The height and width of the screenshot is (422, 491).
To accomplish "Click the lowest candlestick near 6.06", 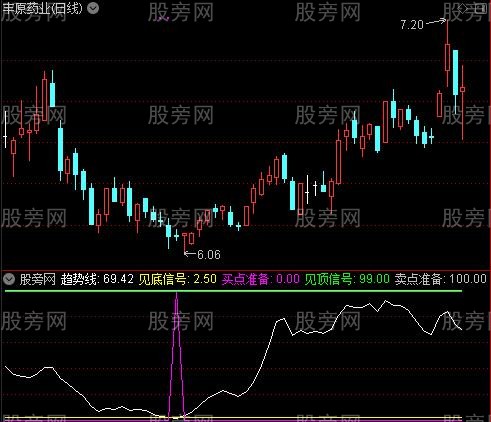I will coord(184,243).
